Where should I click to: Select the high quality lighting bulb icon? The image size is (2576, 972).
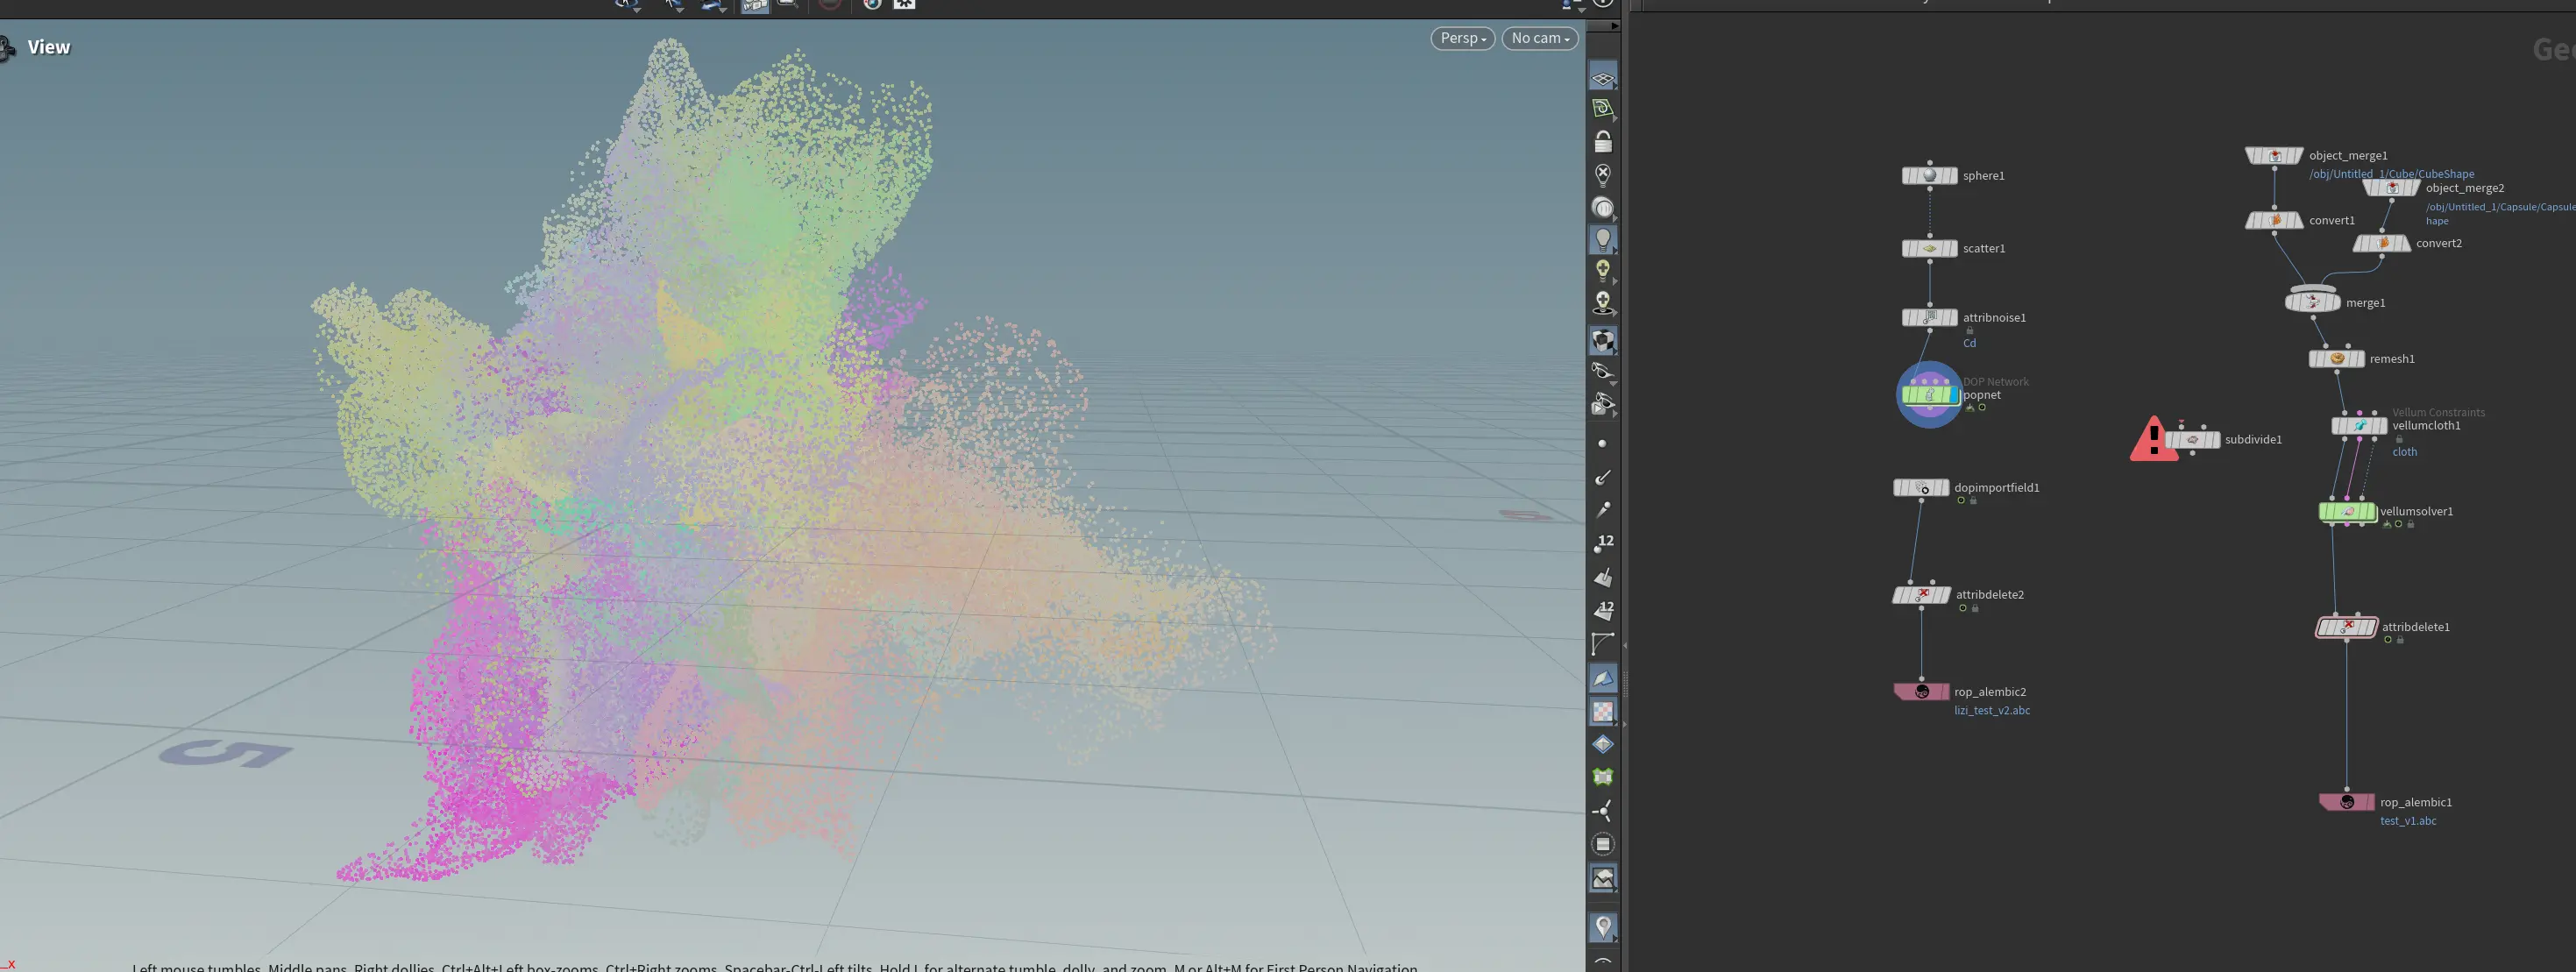coord(1603,271)
